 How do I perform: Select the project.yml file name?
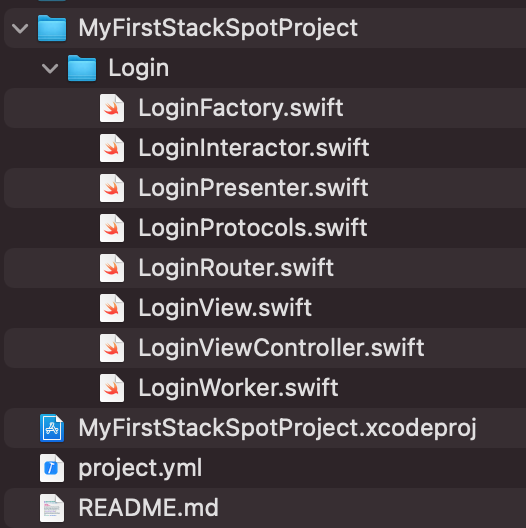(140, 468)
